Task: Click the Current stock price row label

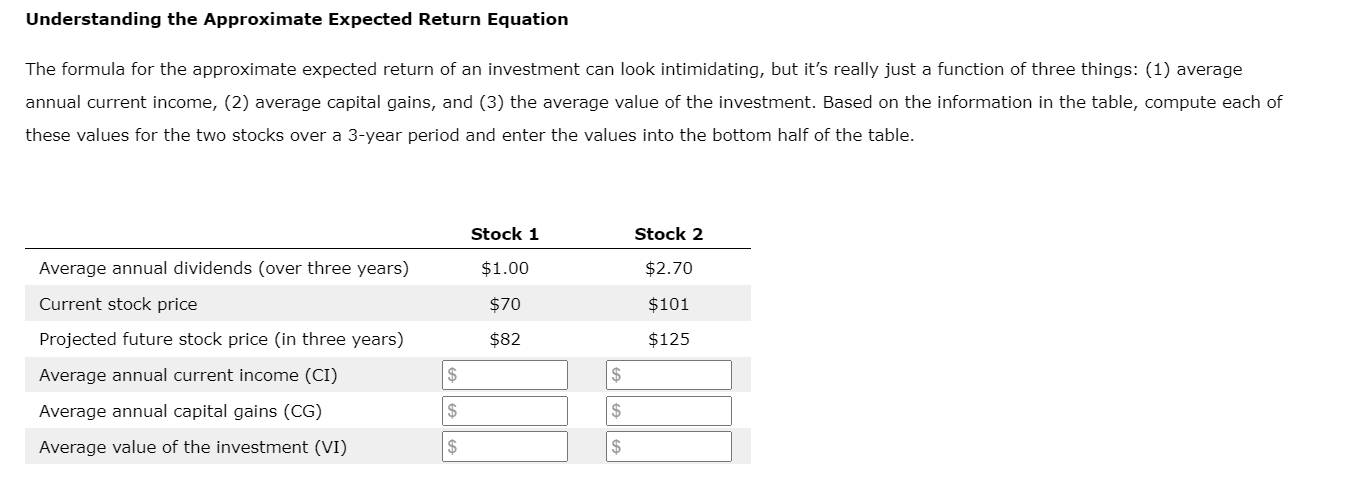Action: coord(118,304)
